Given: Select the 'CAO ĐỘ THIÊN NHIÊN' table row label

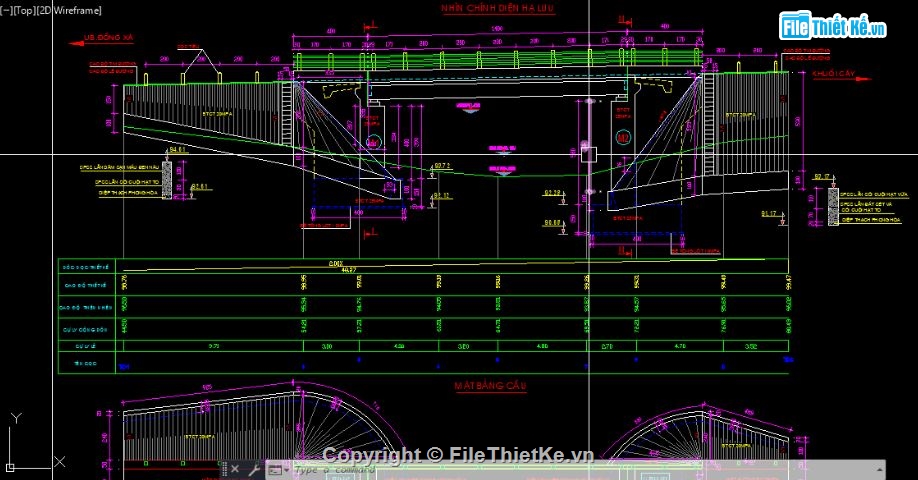Looking at the screenshot, I should tap(85, 307).
